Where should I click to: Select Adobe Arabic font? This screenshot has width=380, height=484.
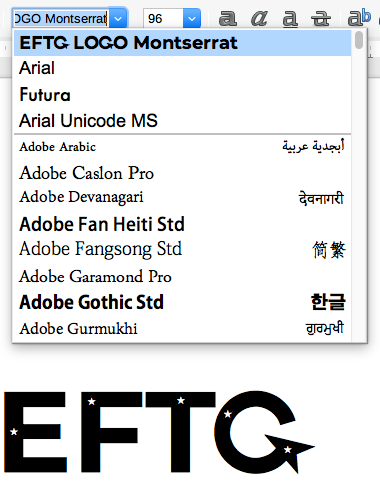click(182, 147)
